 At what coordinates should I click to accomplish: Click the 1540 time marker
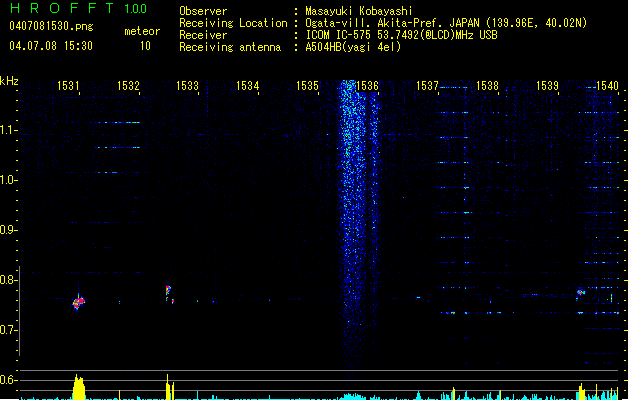coord(607,86)
